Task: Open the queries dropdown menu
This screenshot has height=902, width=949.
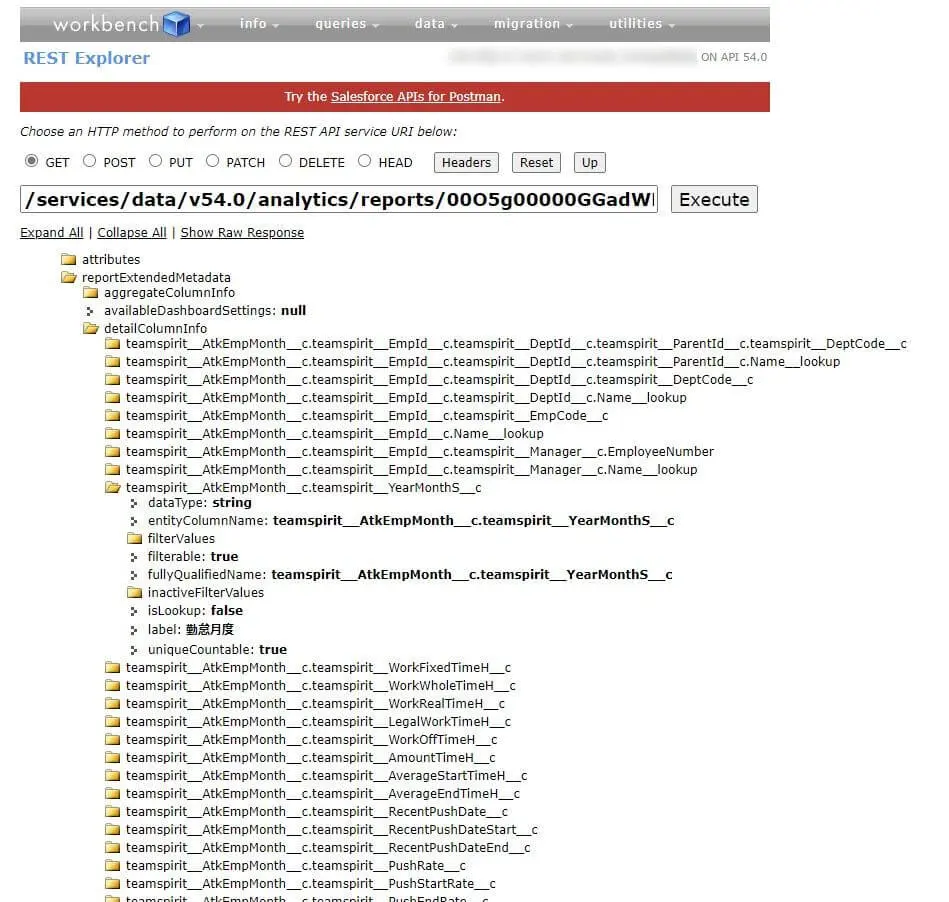Action: 347,24
